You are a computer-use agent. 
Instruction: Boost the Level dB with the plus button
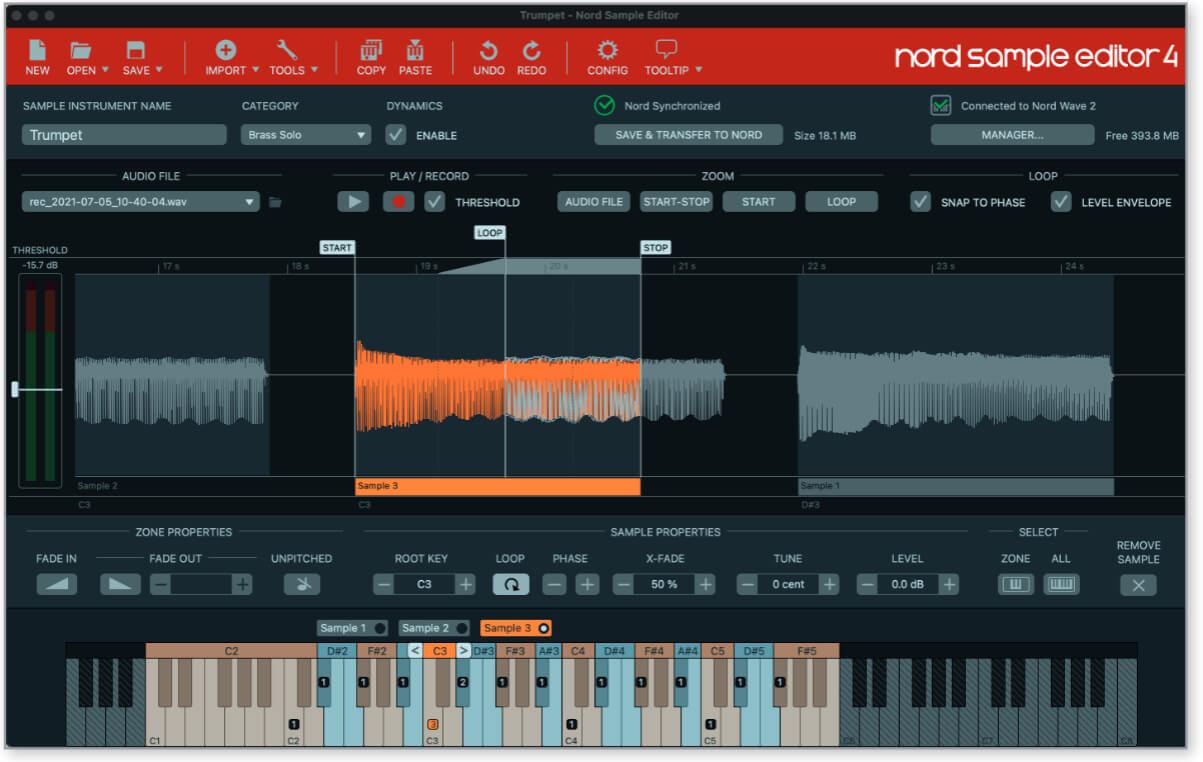click(x=949, y=585)
